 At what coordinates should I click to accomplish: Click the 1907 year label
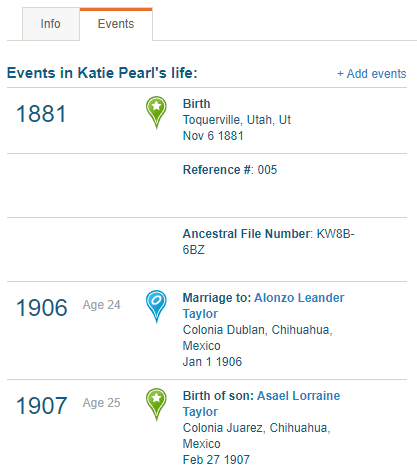click(x=42, y=406)
